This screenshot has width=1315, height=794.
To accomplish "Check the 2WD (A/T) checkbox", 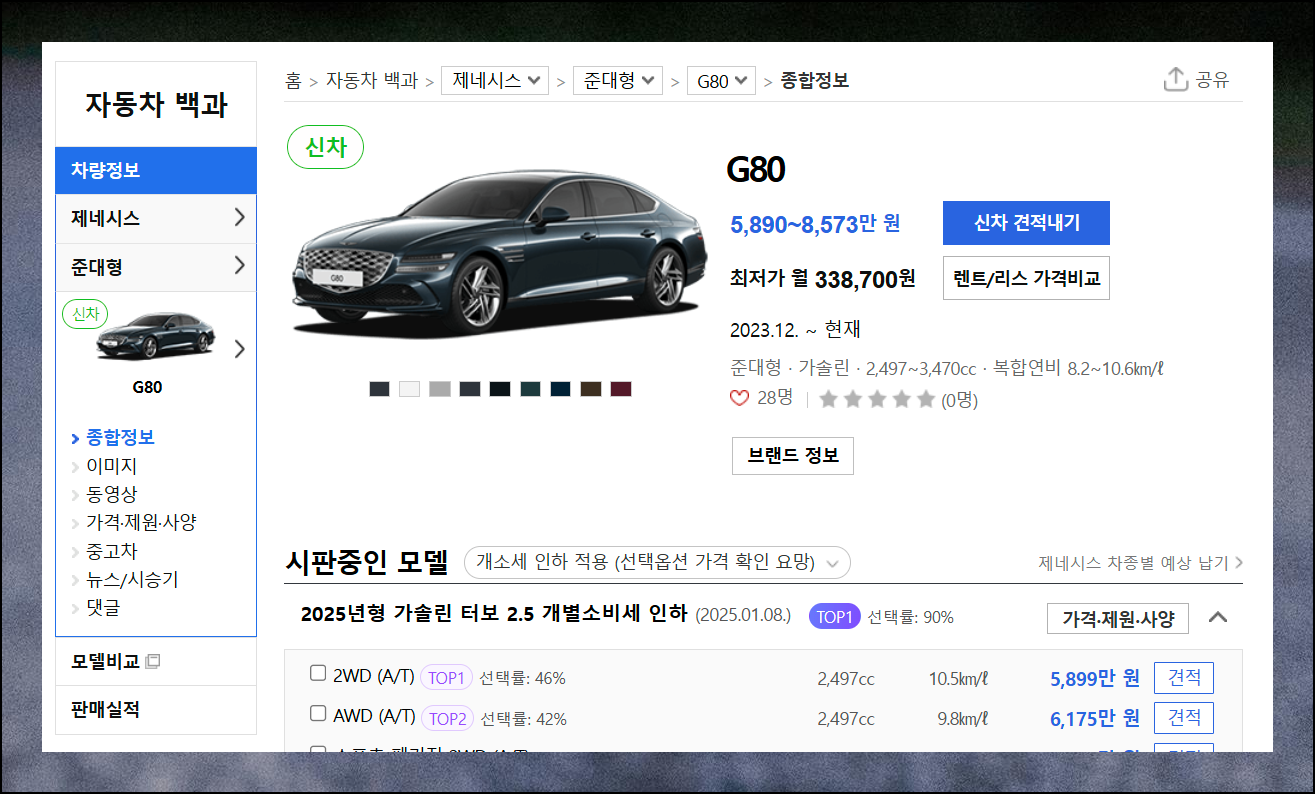I will [x=318, y=673].
